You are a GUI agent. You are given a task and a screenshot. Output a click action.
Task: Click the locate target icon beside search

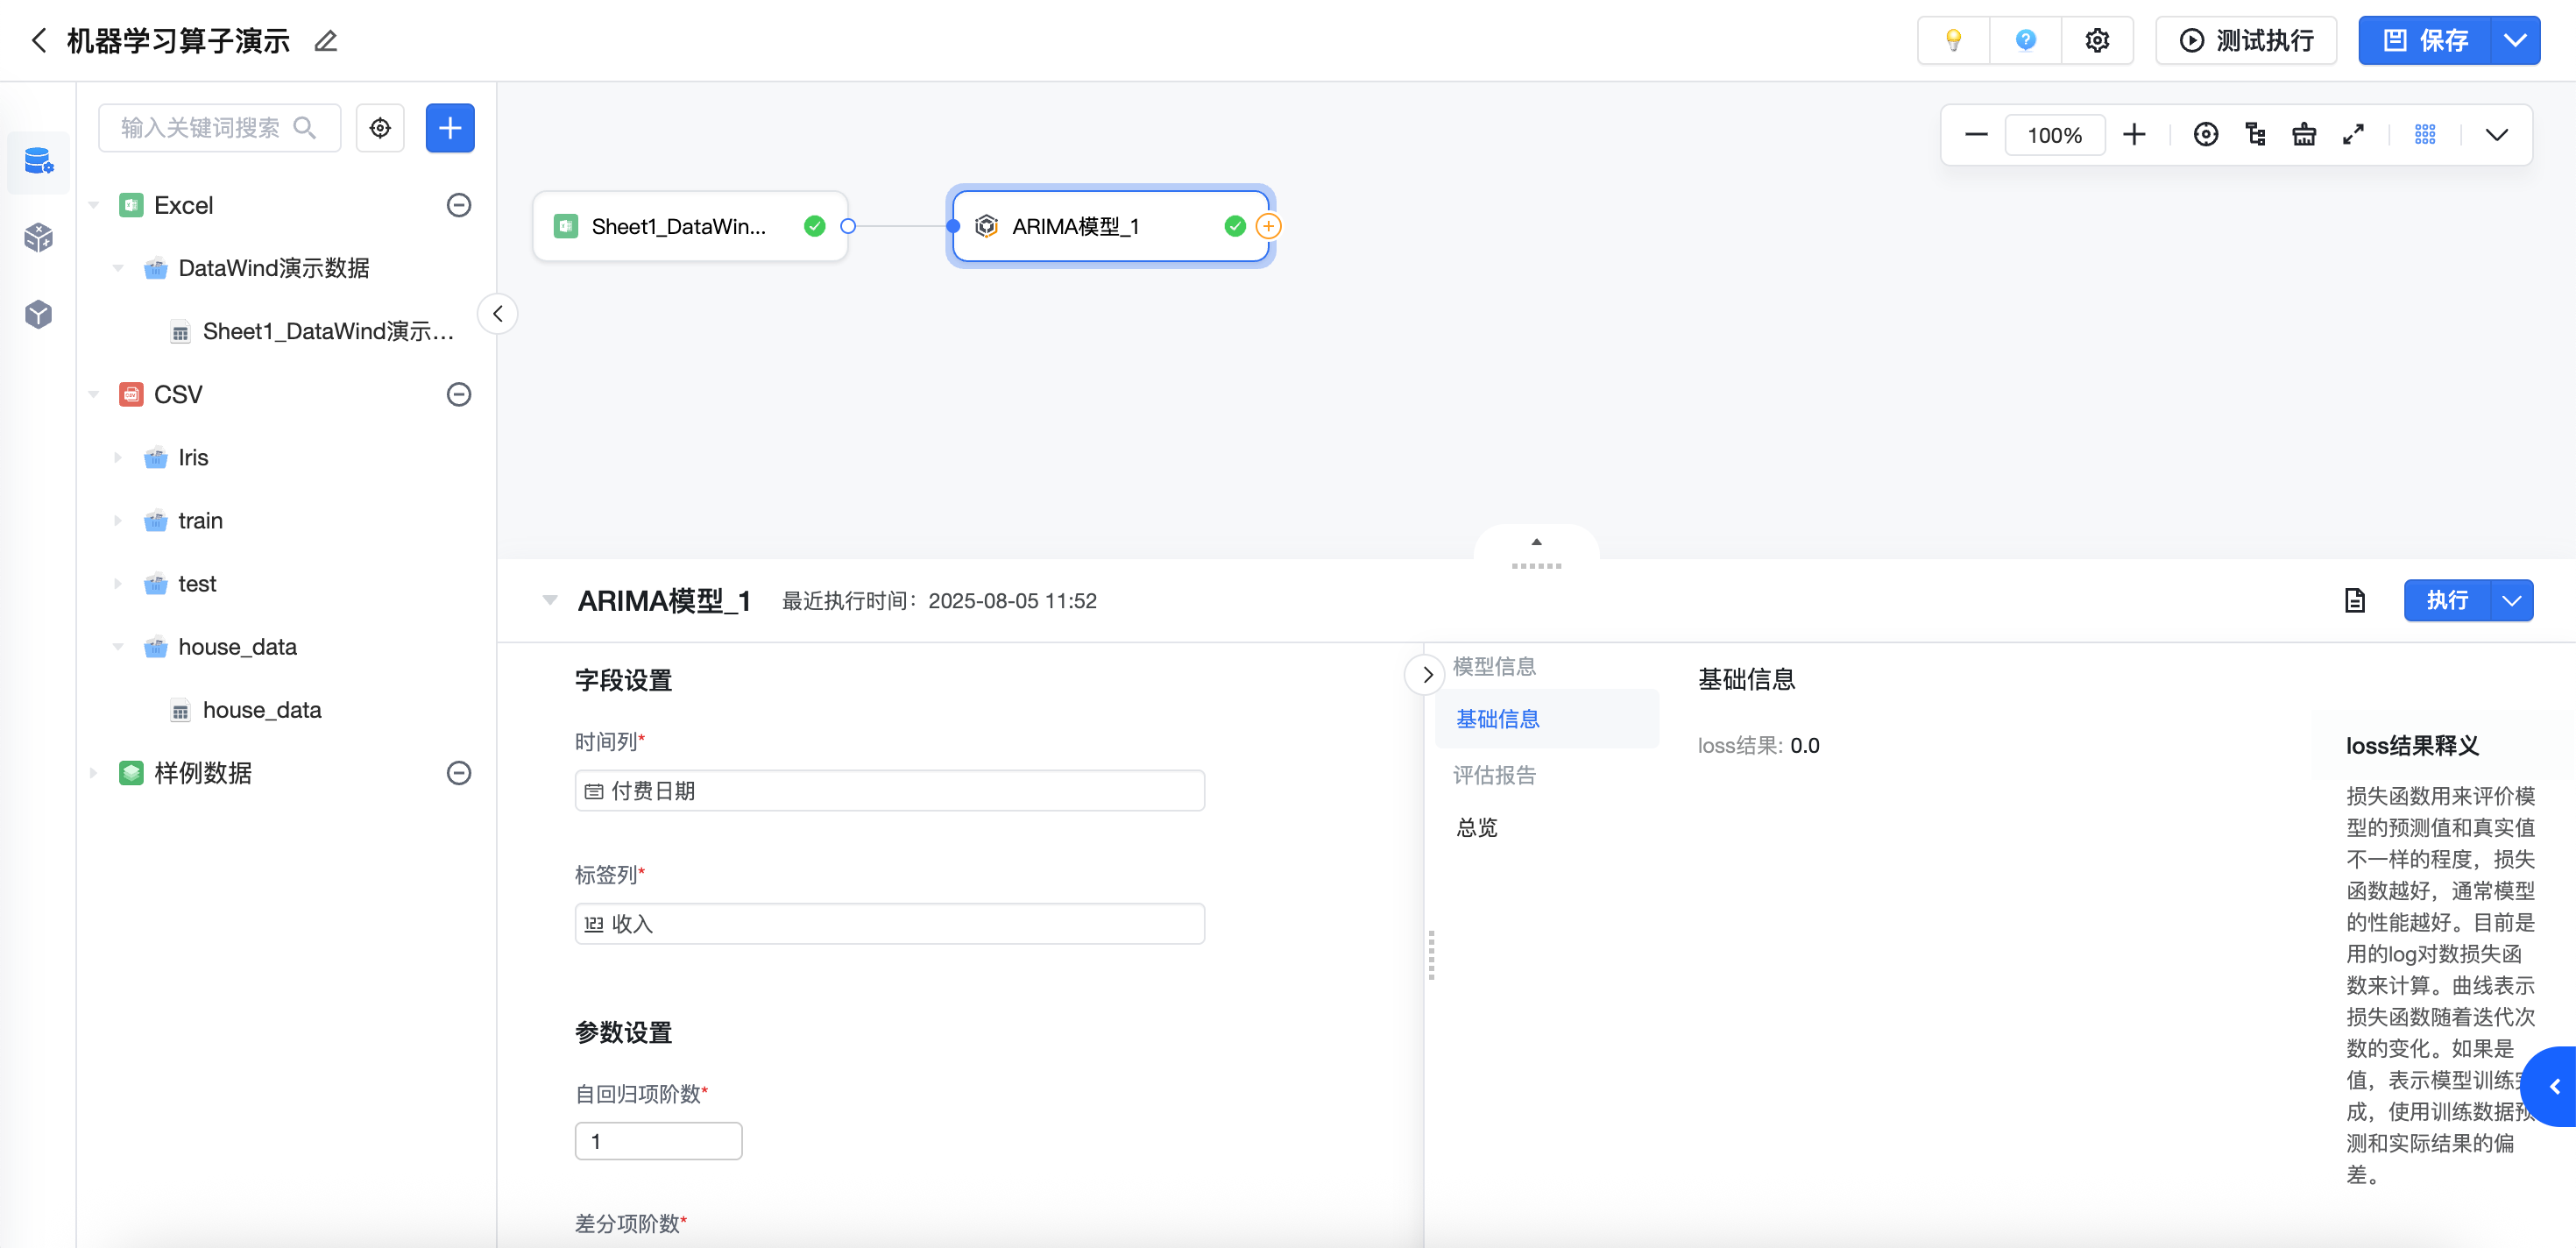(380, 128)
